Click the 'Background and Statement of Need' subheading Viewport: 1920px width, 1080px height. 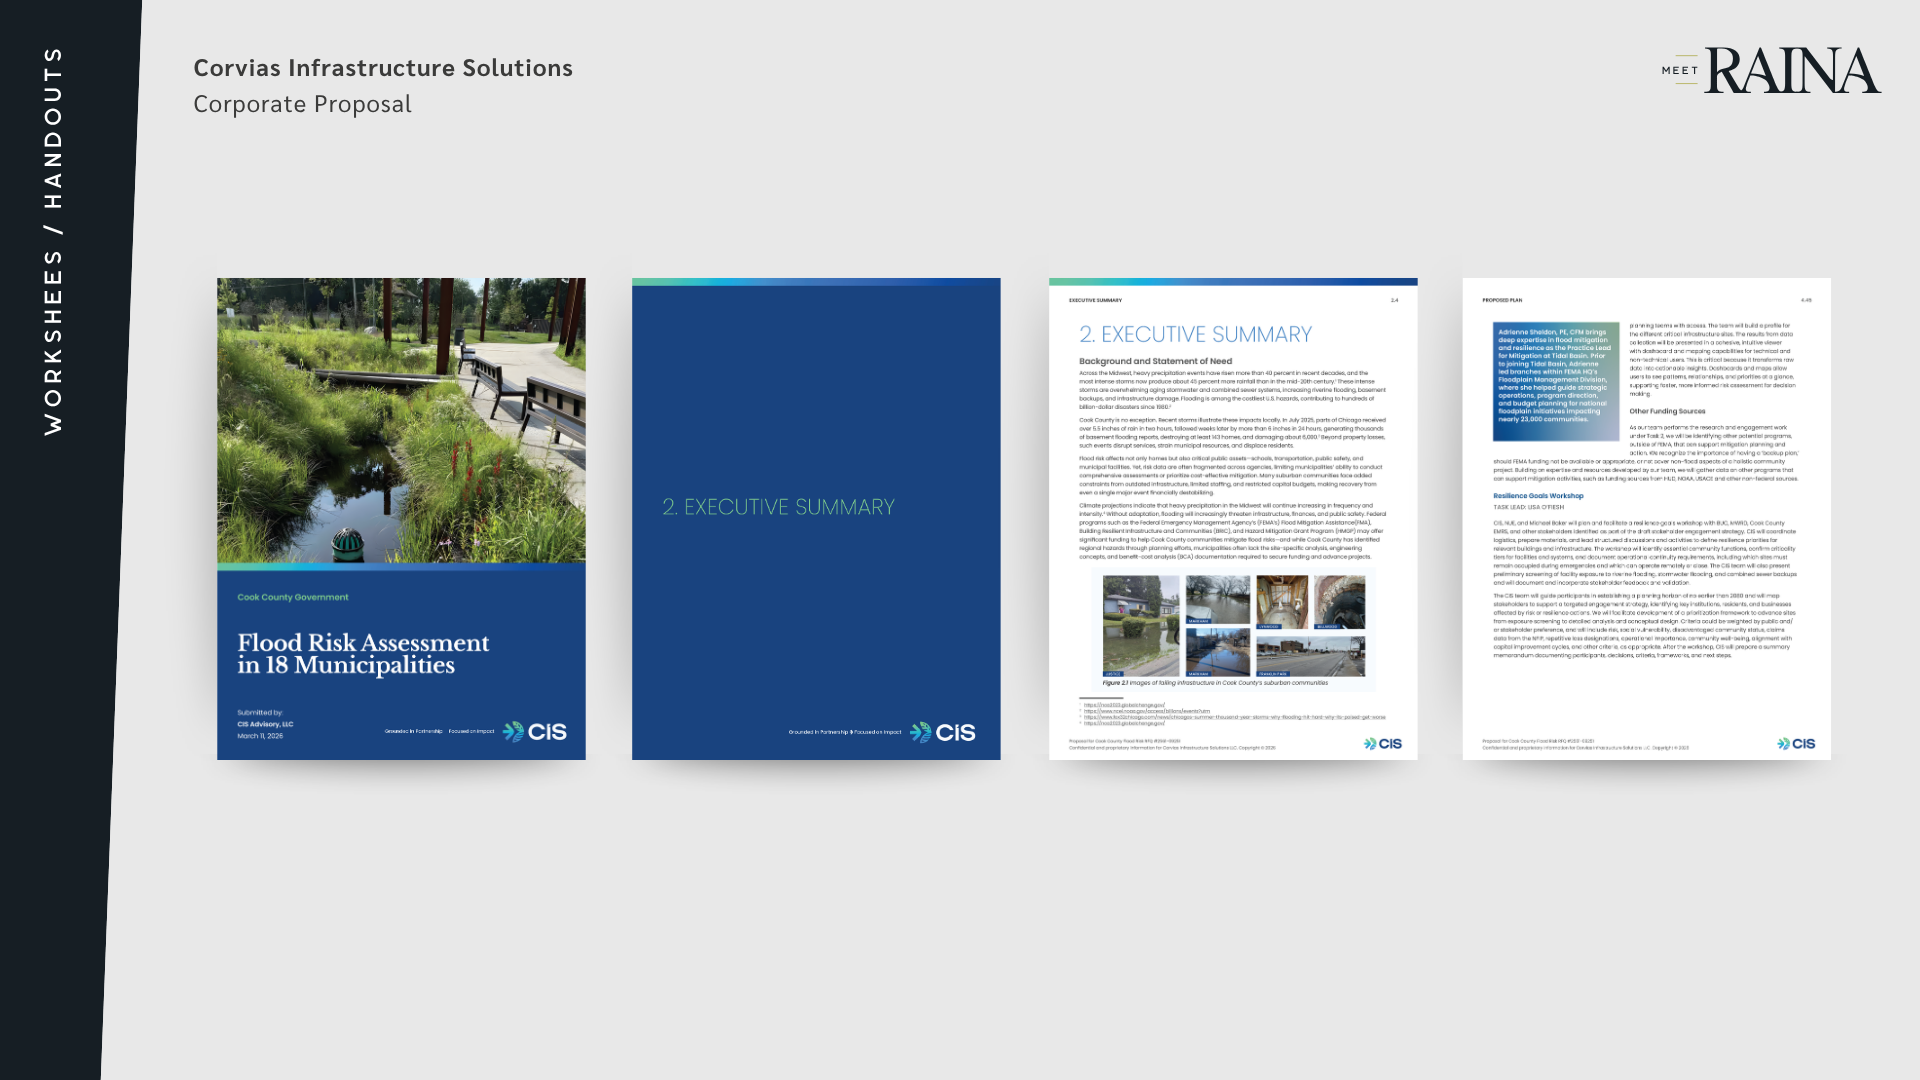pyautogui.click(x=1155, y=361)
